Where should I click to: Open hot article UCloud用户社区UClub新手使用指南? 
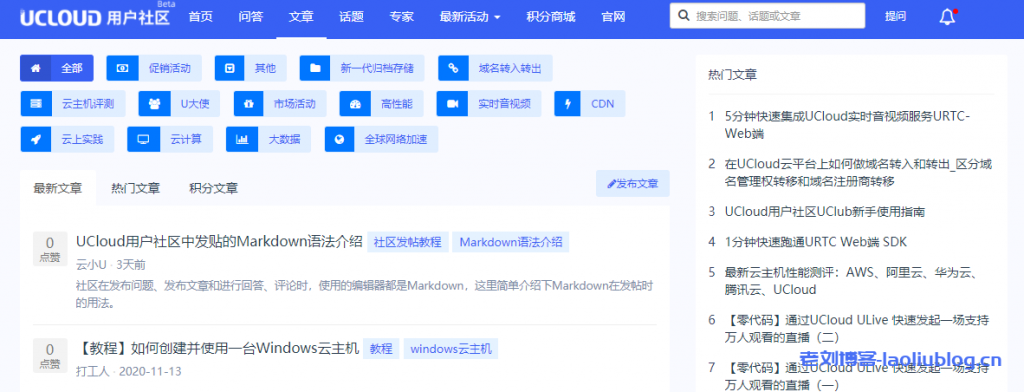825,212
